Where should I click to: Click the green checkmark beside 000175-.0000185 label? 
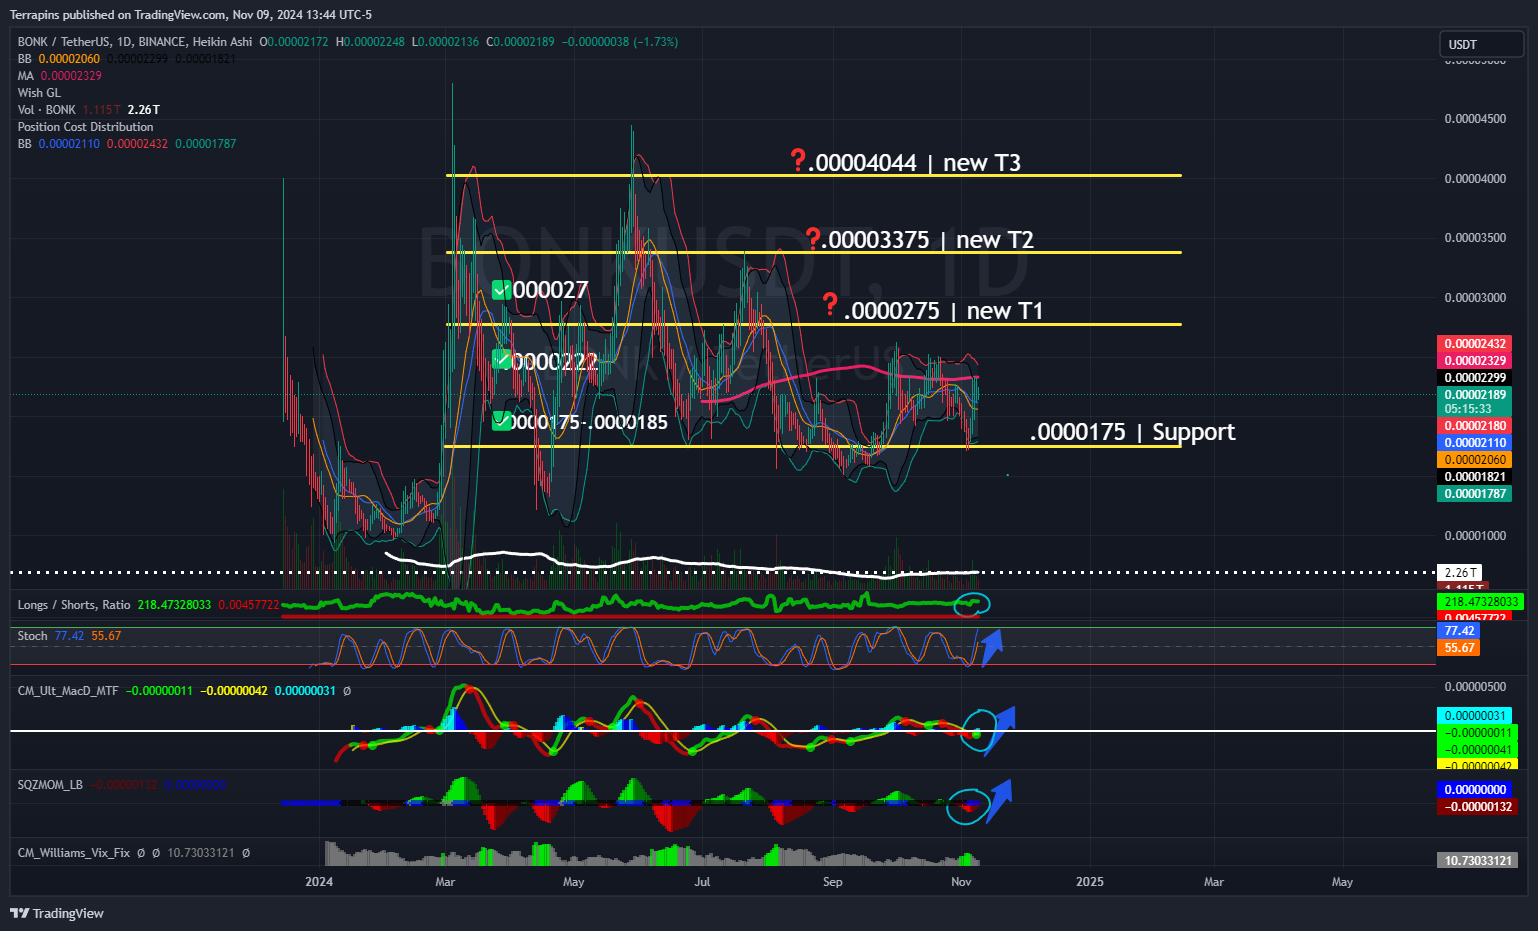tap(502, 421)
